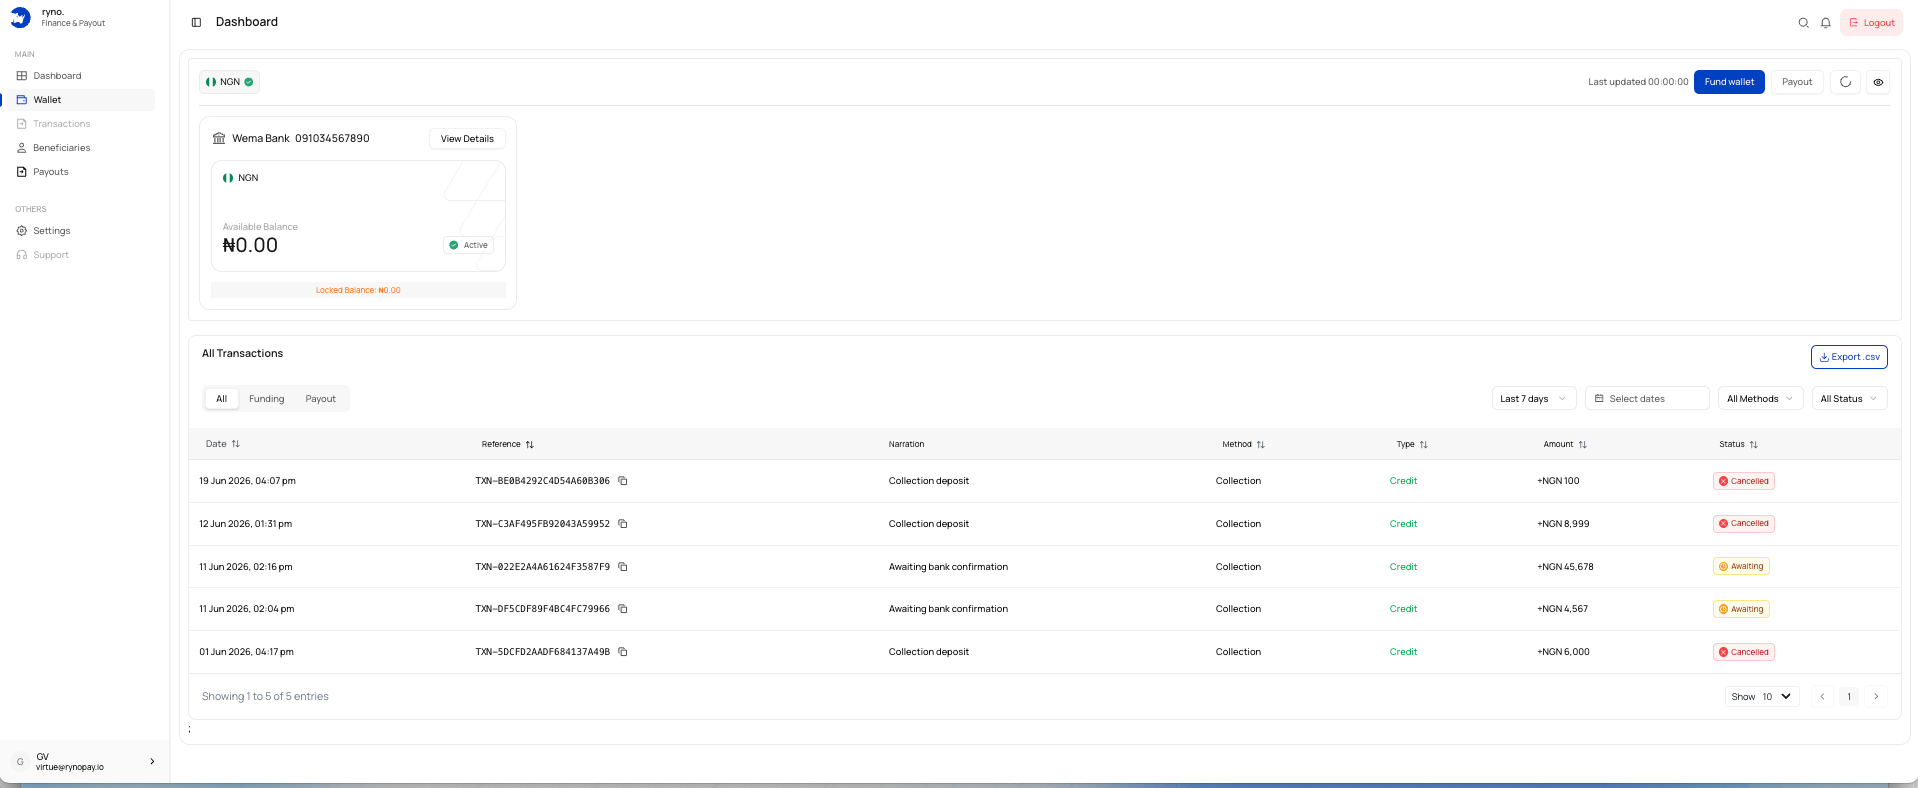Copy reference TXN-C3AF495FB92043A59952

point(622,524)
